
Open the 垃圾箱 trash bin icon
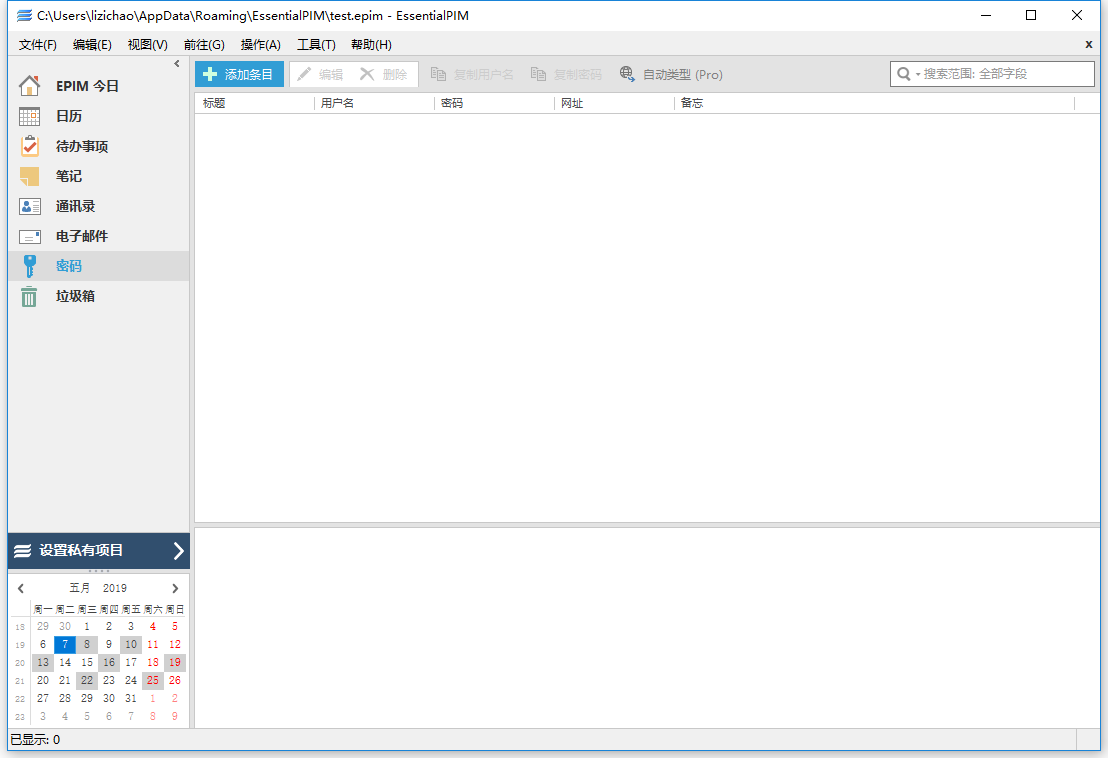coord(29,296)
